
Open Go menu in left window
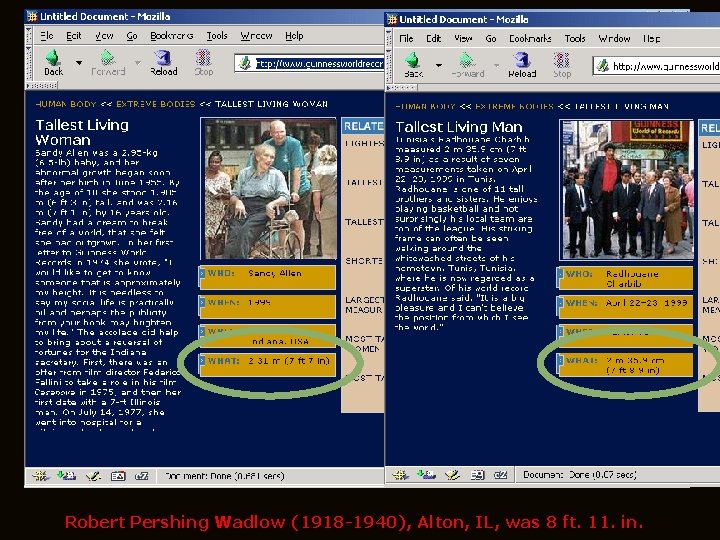point(132,36)
